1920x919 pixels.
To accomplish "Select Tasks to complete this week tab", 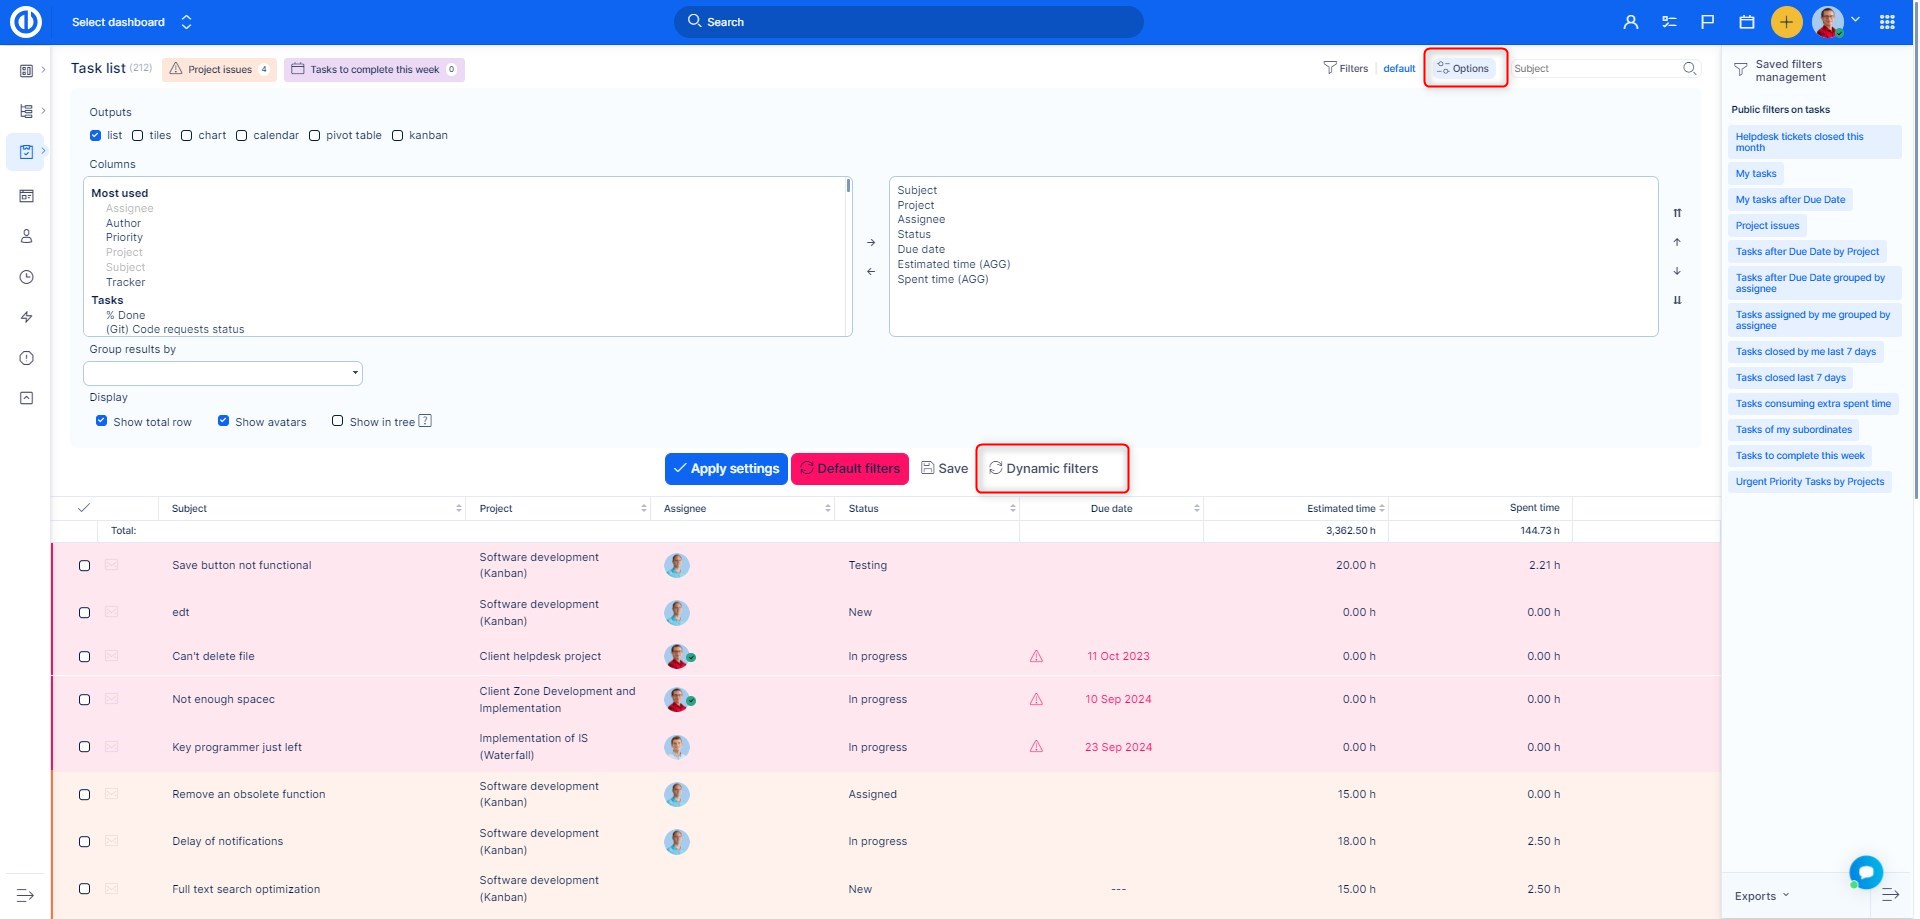I will tap(374, 69).
